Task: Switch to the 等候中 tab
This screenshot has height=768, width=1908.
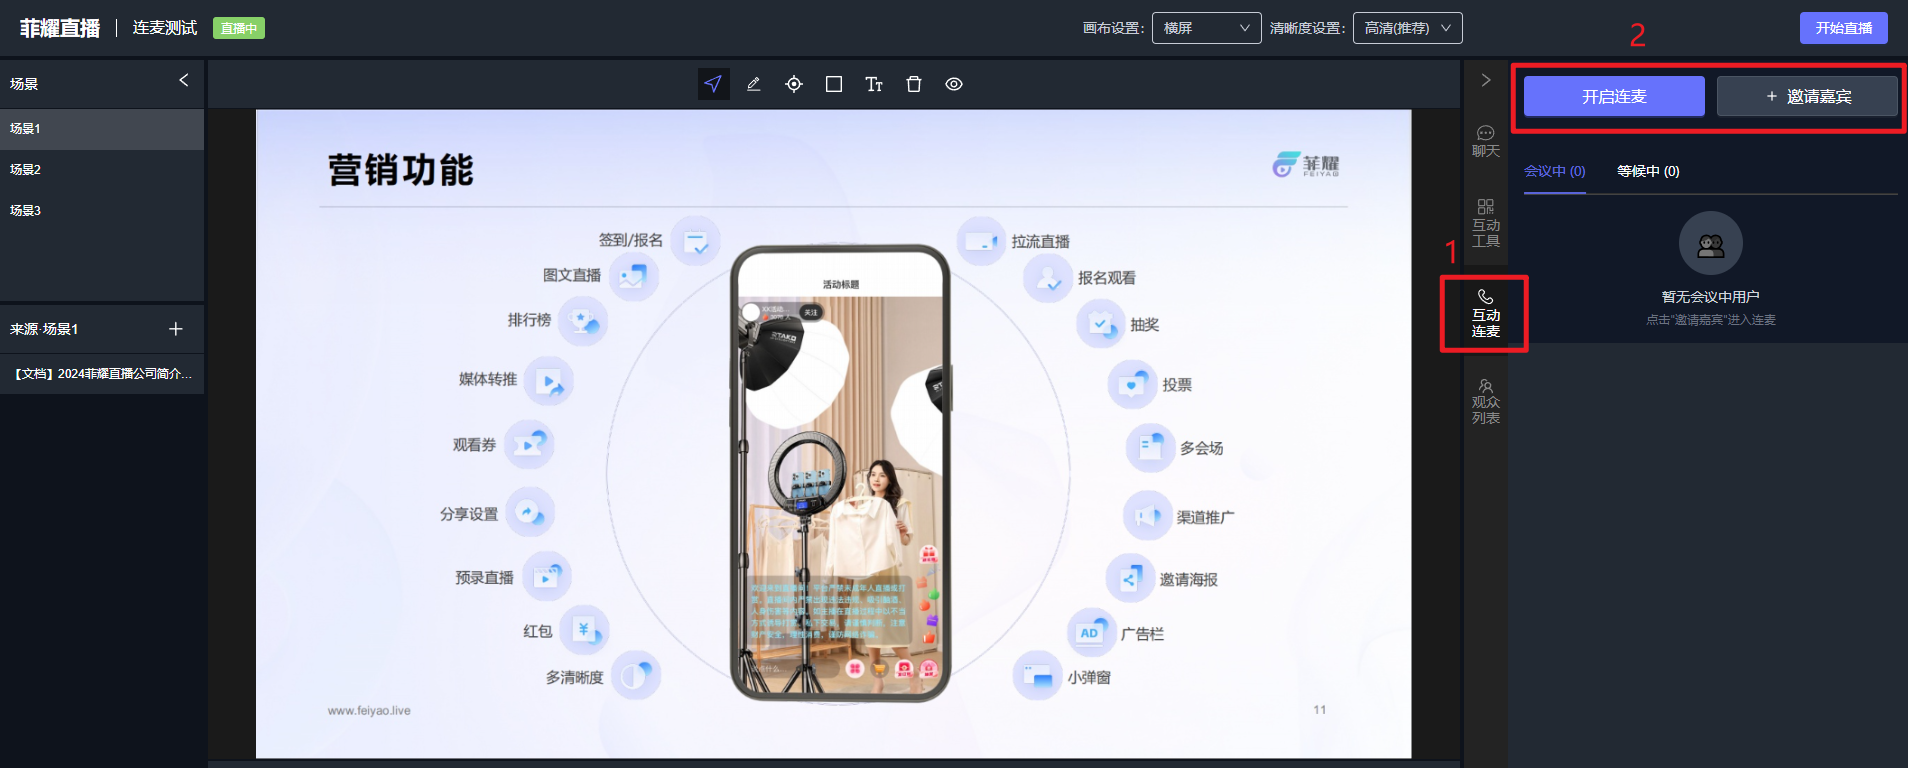Action: 1648,171
